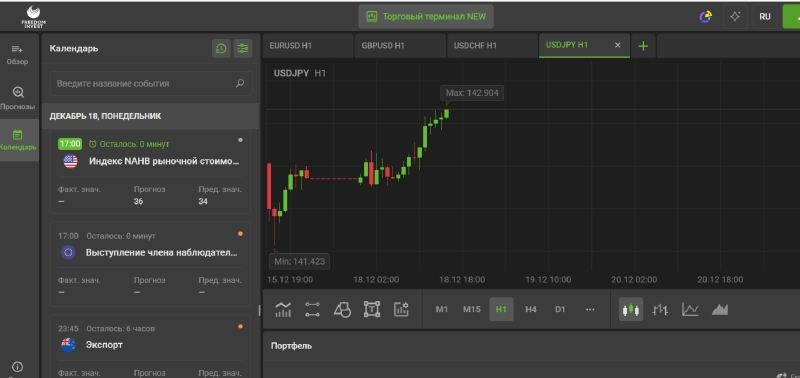The height and width of the screenshot is (378, 800).
Task: Open the RU language selector
Action: [x=765, y=16]
